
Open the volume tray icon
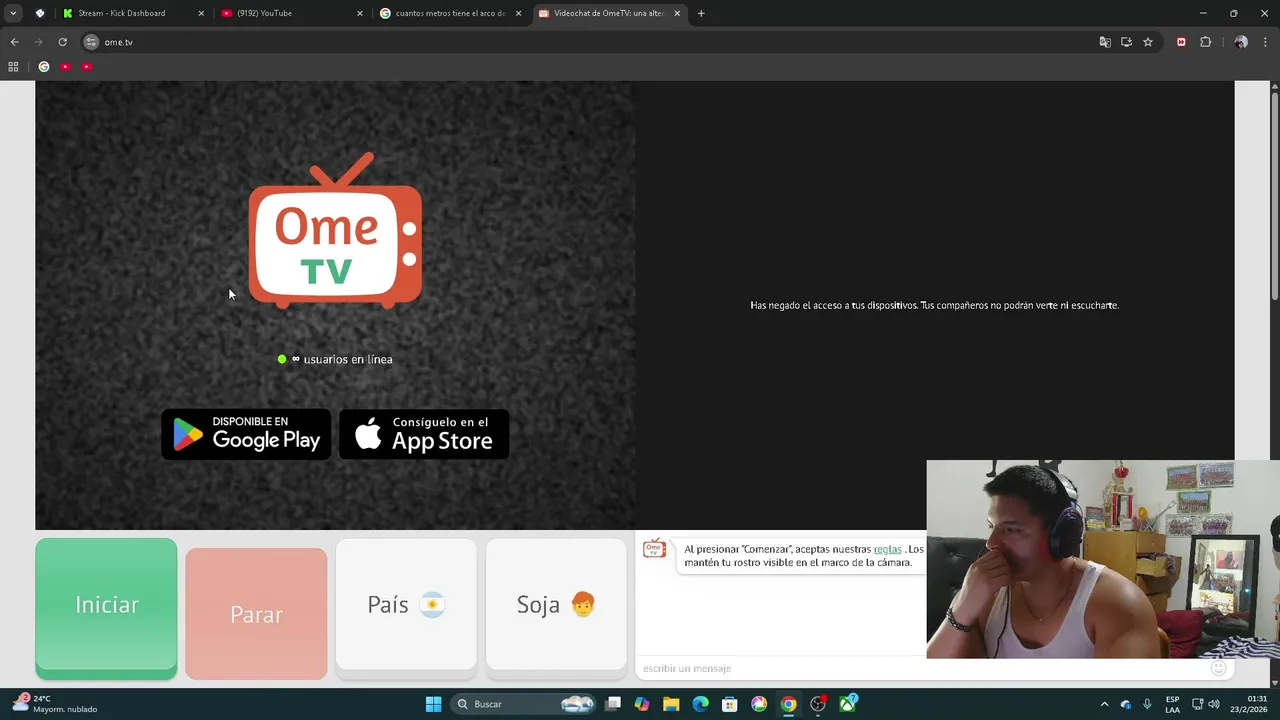[1215, 704]
